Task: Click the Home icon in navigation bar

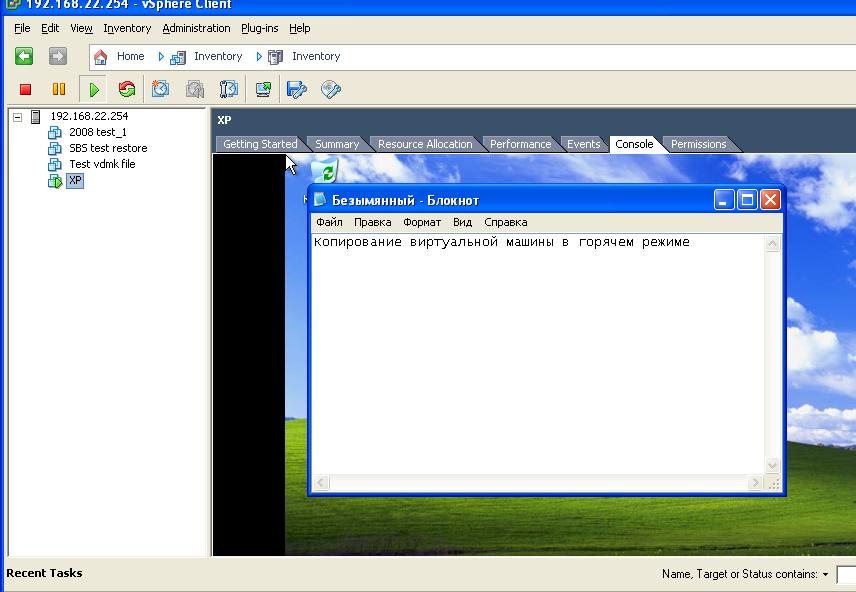Action: point(100,57)
